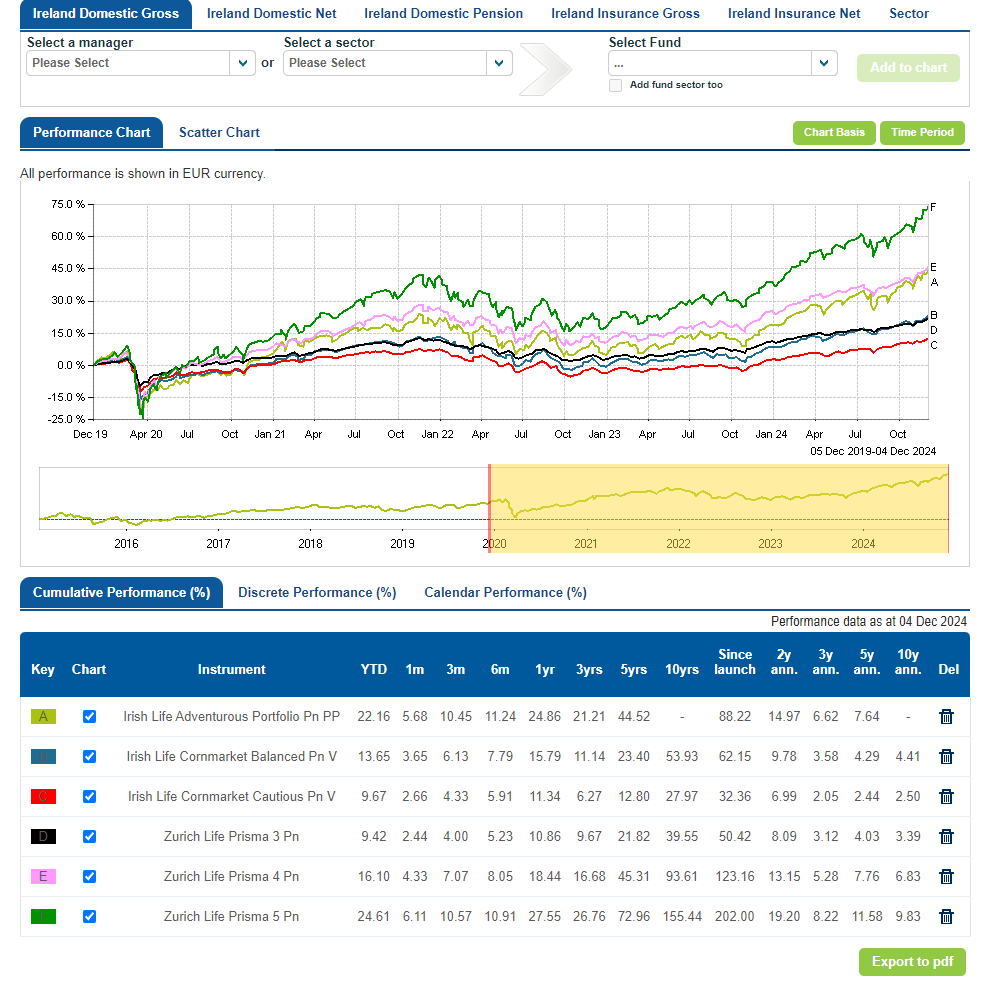
Task: Show the Performance Chart tab
Action: pos(92,133)
